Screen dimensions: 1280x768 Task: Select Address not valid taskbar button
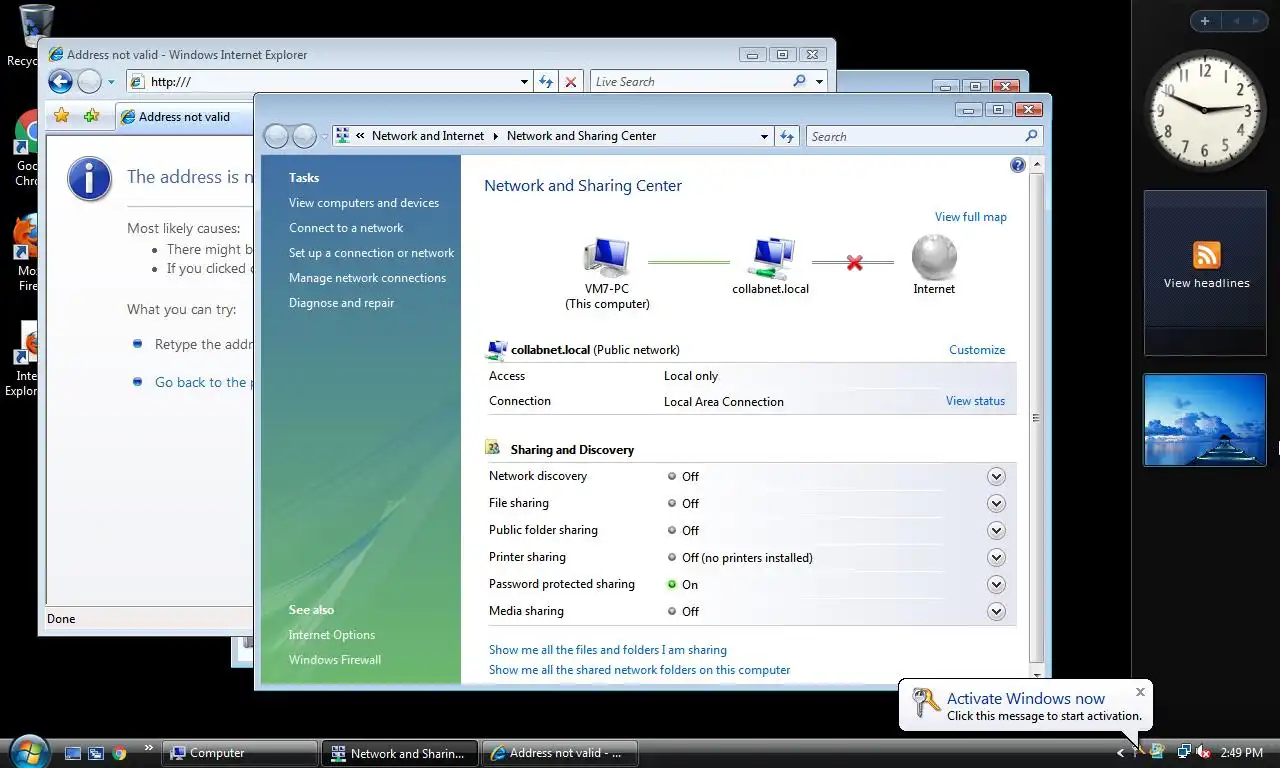pos(559,753)
